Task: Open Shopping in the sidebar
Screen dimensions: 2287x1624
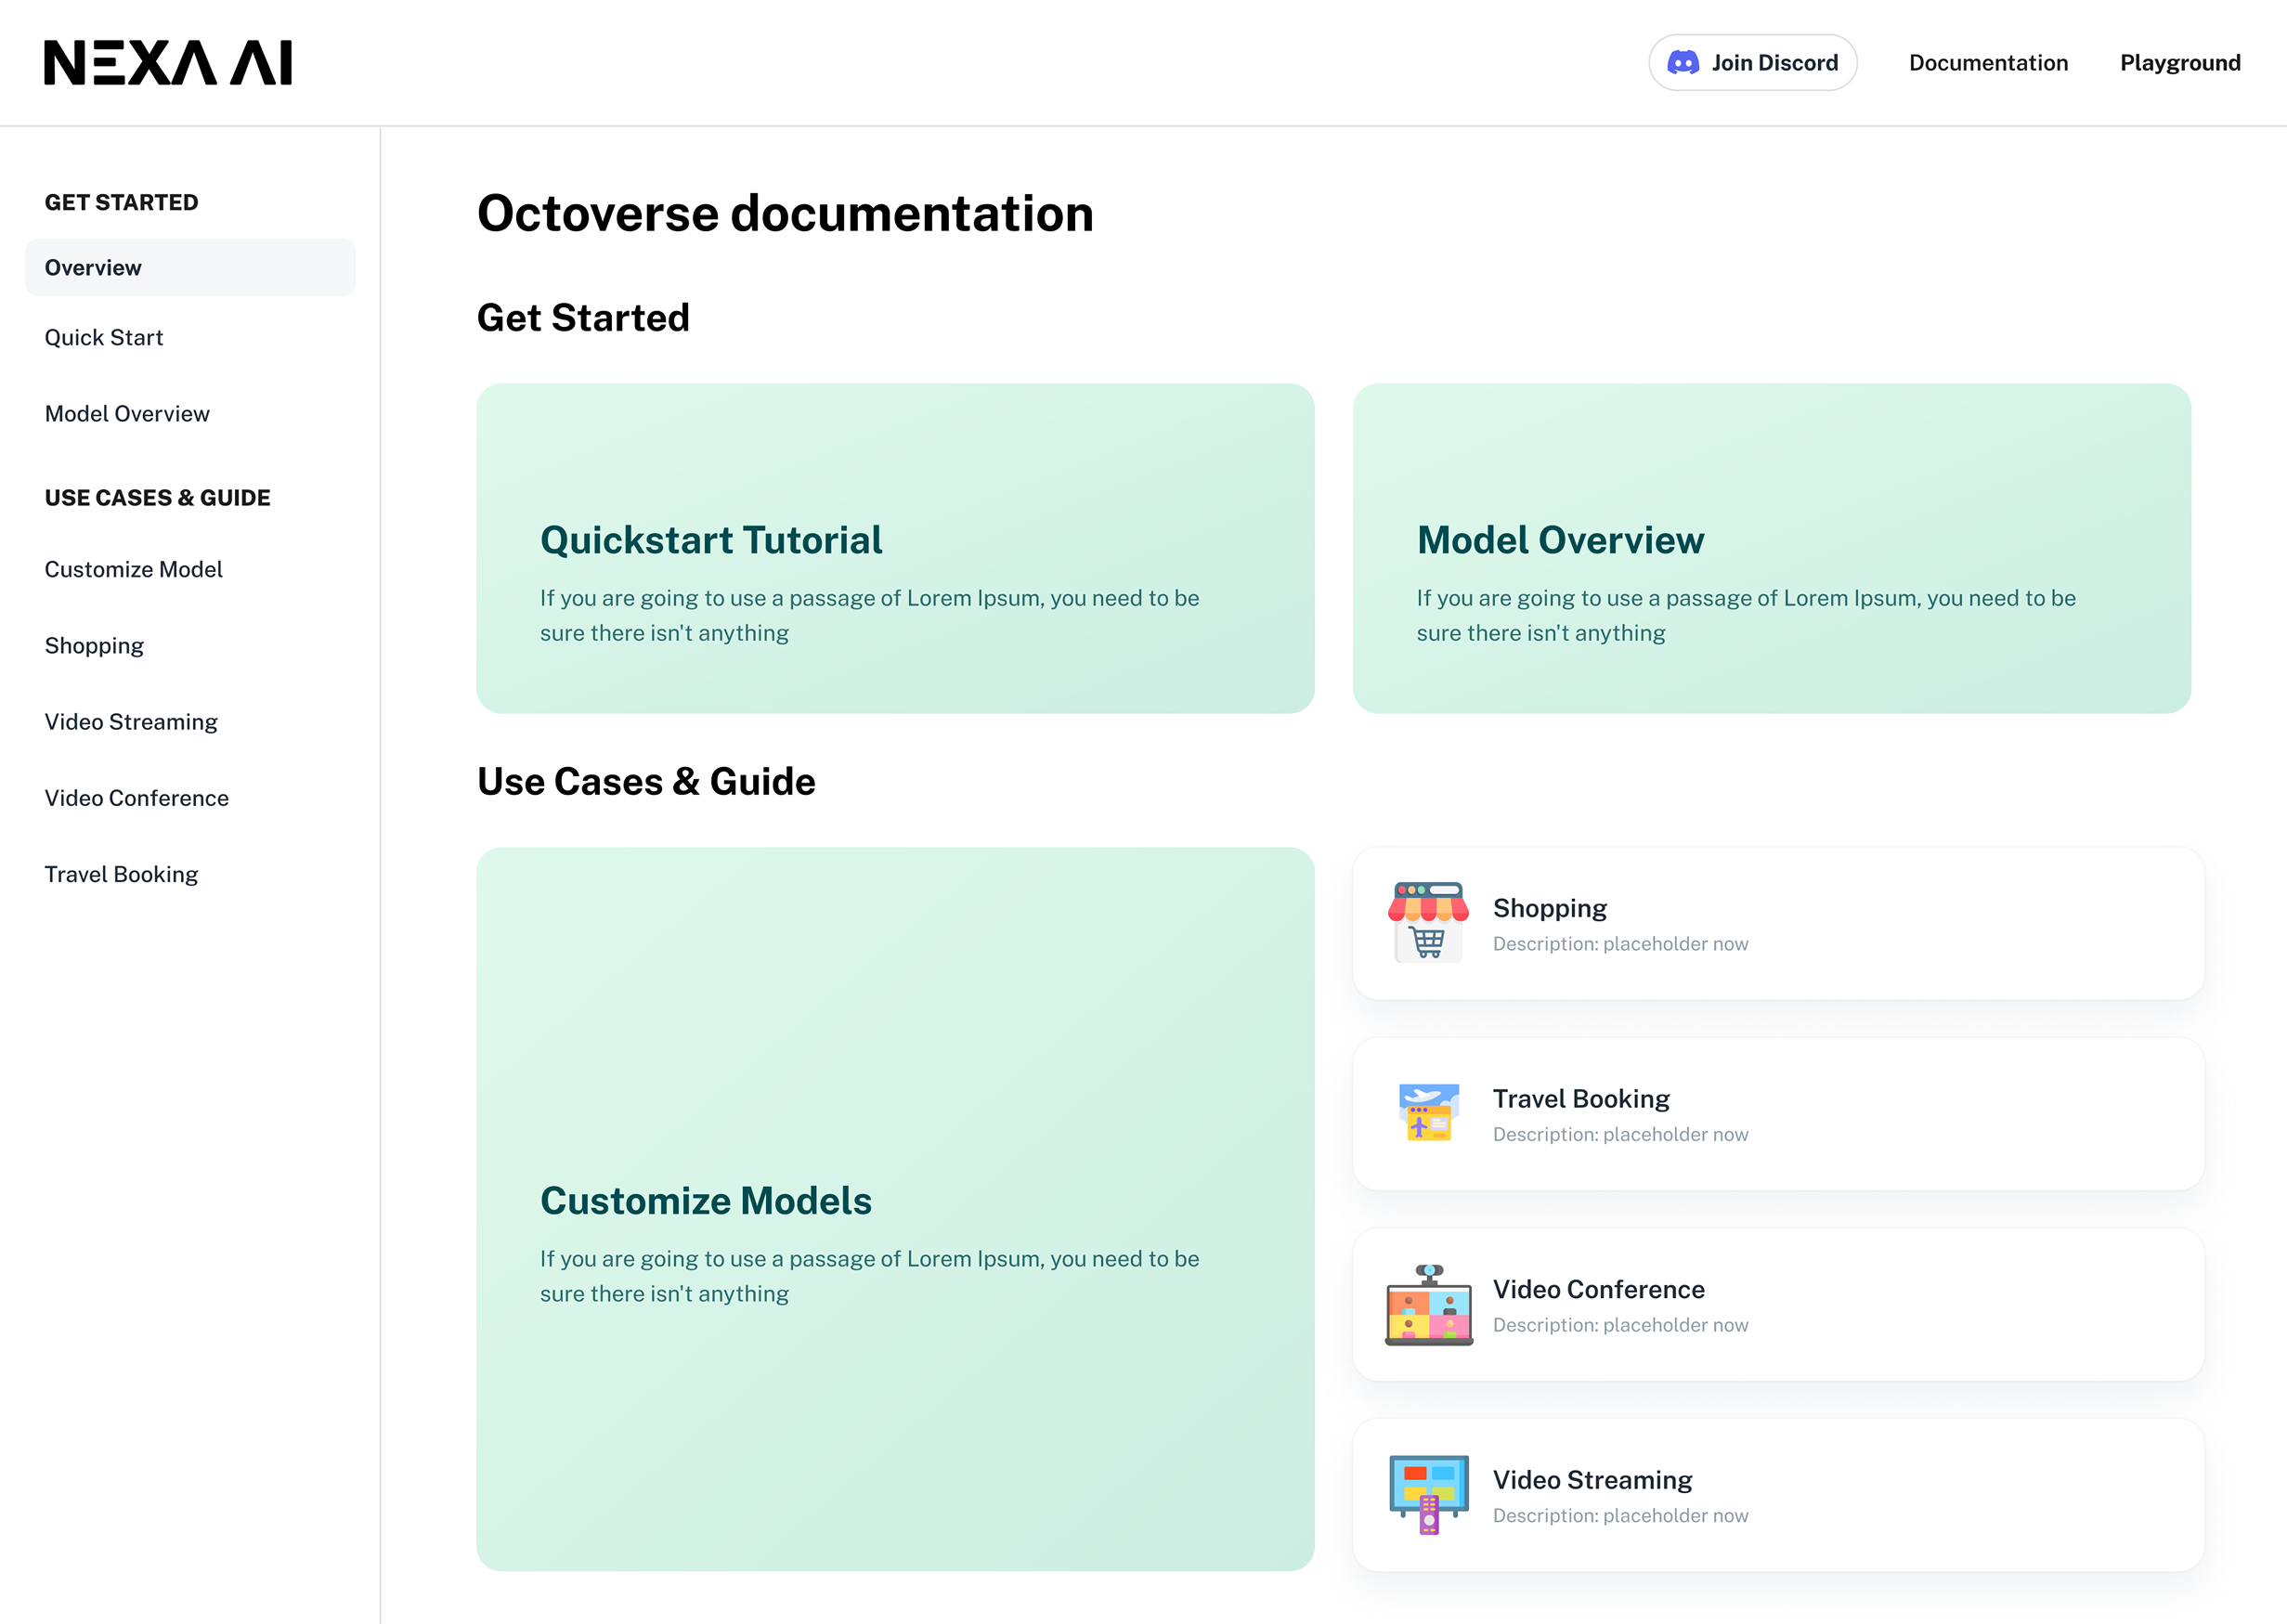Action: 94,646
